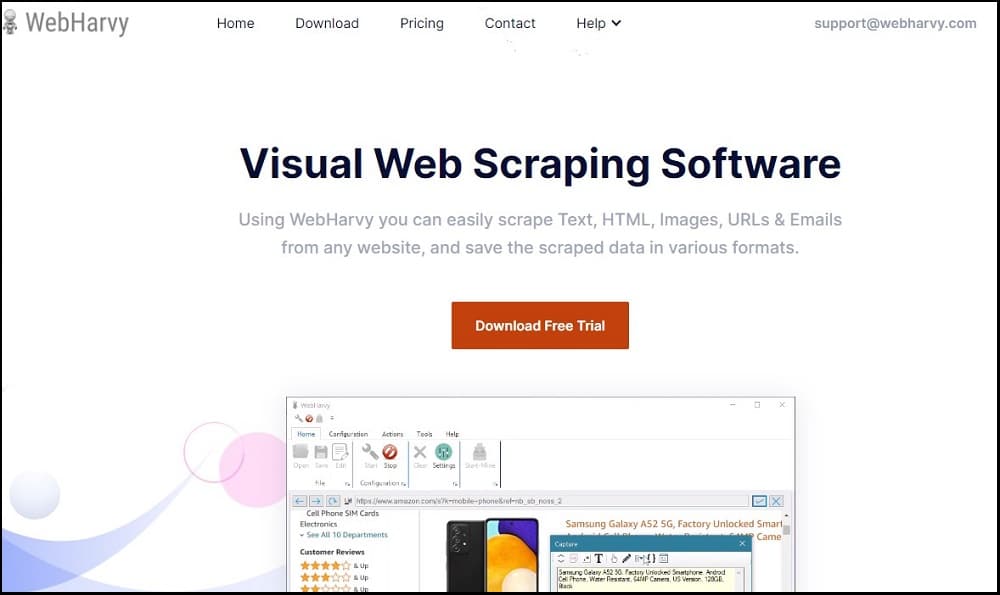Click the checkmark icon right of the address bar
1000x595 pixels.
pos(759,501)
